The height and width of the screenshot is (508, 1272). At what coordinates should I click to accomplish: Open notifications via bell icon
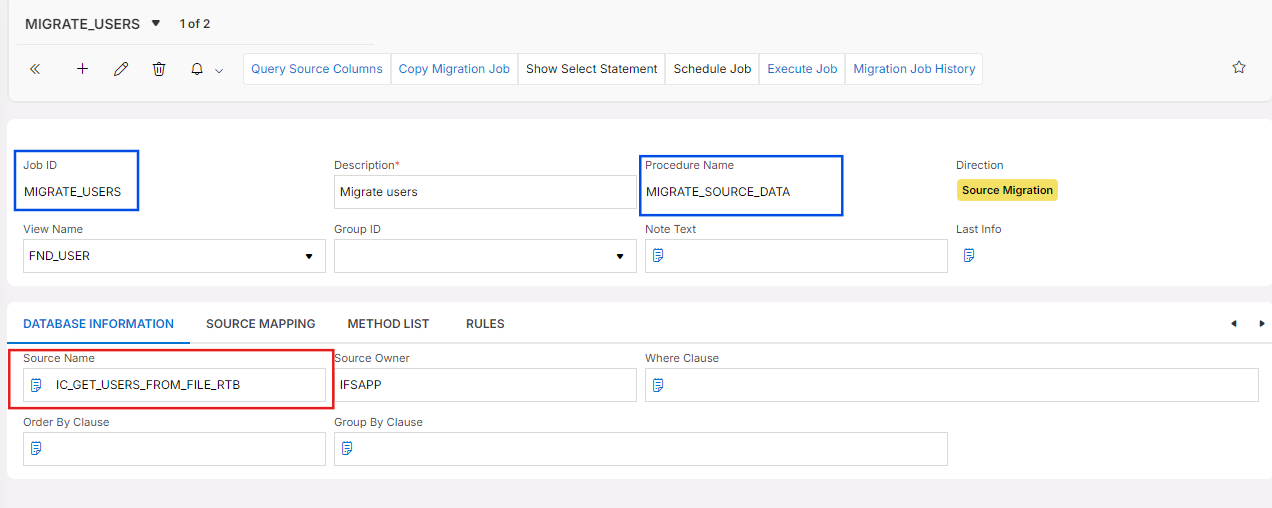click(197, 69)
